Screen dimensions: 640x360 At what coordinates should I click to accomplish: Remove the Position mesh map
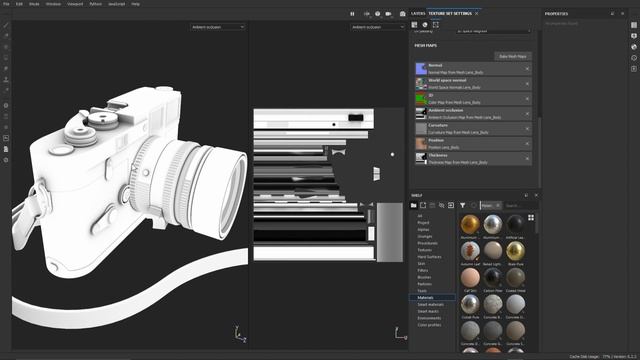tap(527, 144)
